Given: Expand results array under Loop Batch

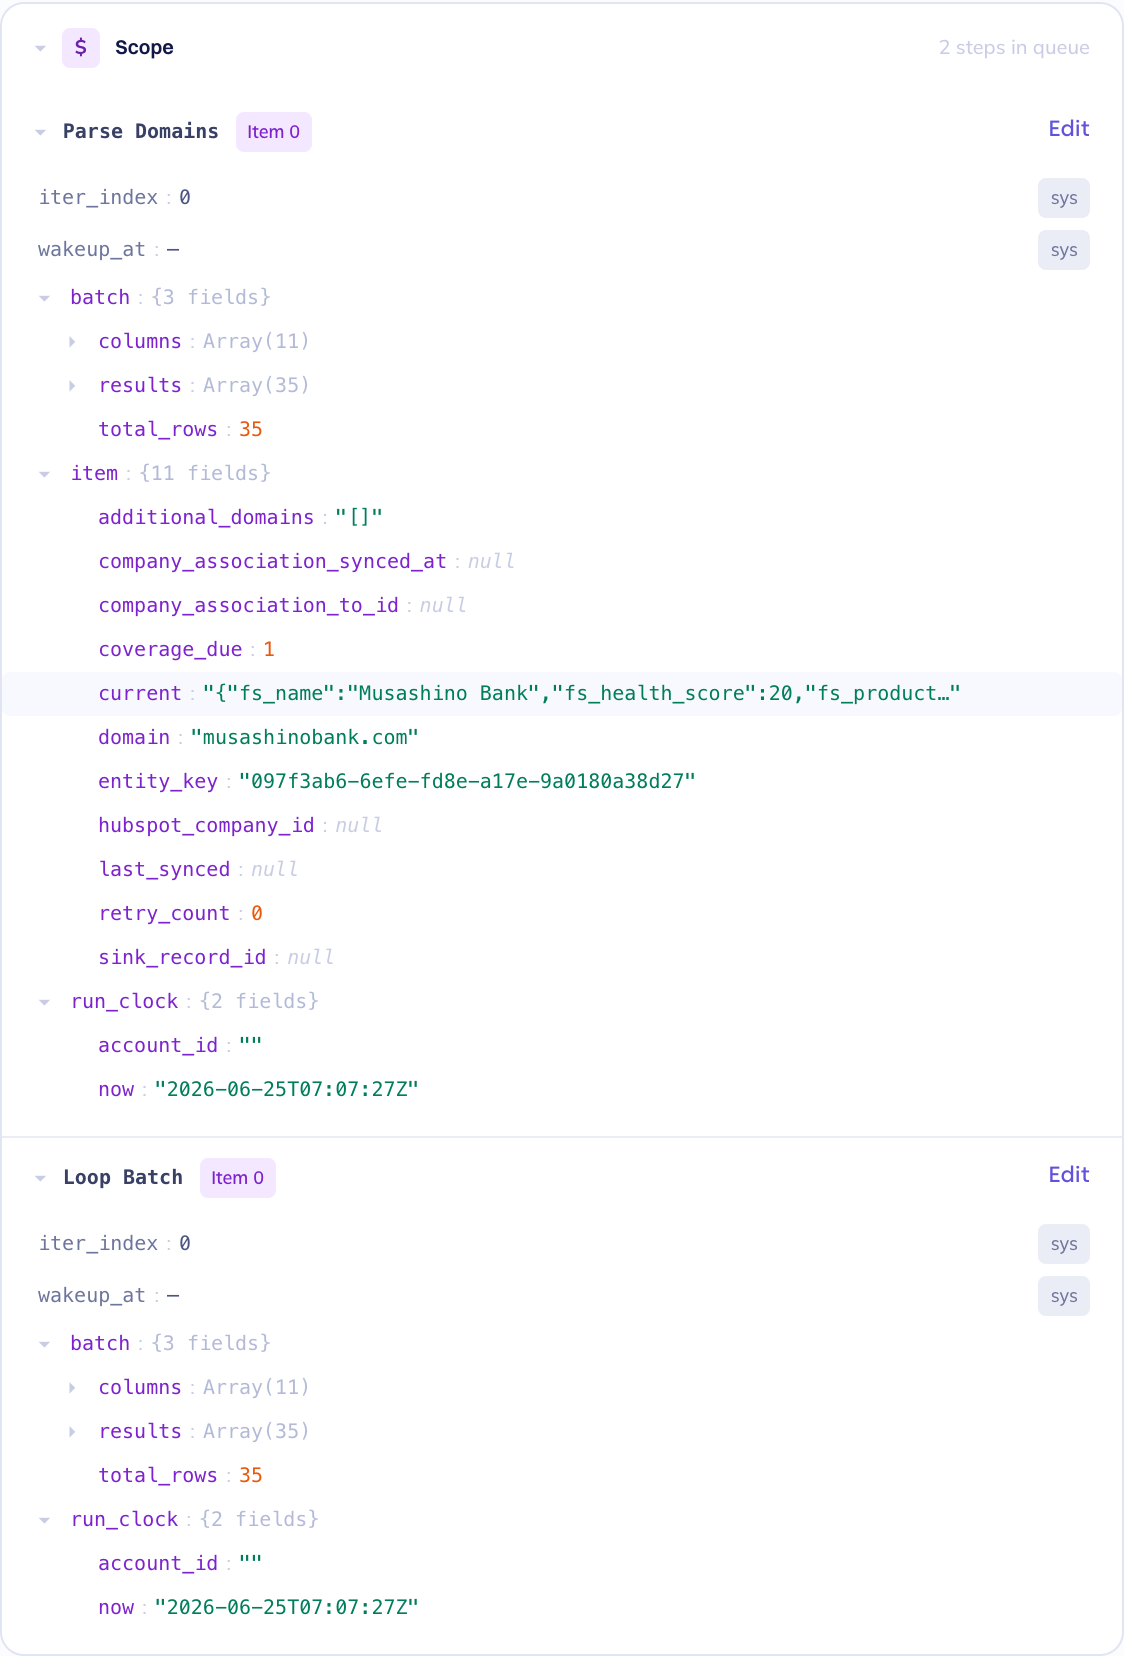Looking at the screenshot, I should point(72,1432).
